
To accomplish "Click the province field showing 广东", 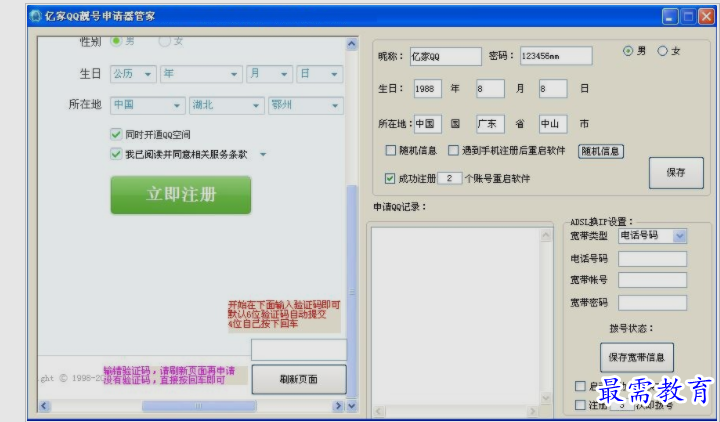I will pyautogui.click(x=490, y=124).
